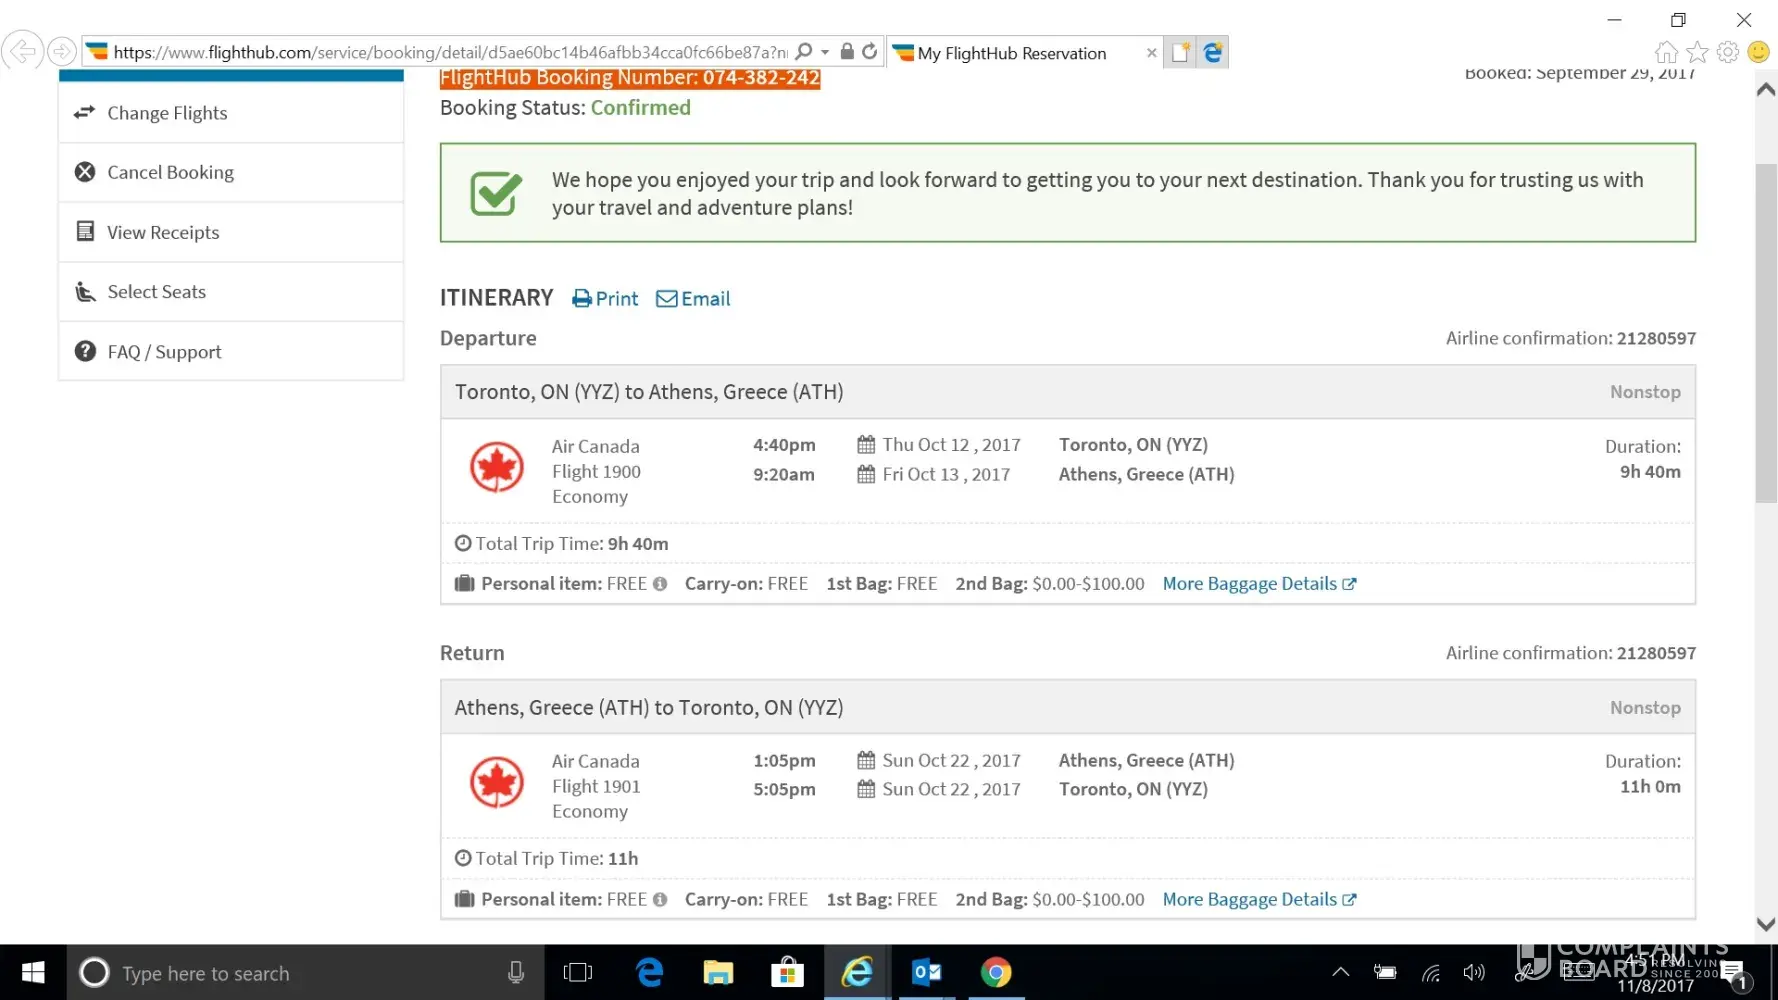Open Outlook from the taskbar

pos(927,973)
